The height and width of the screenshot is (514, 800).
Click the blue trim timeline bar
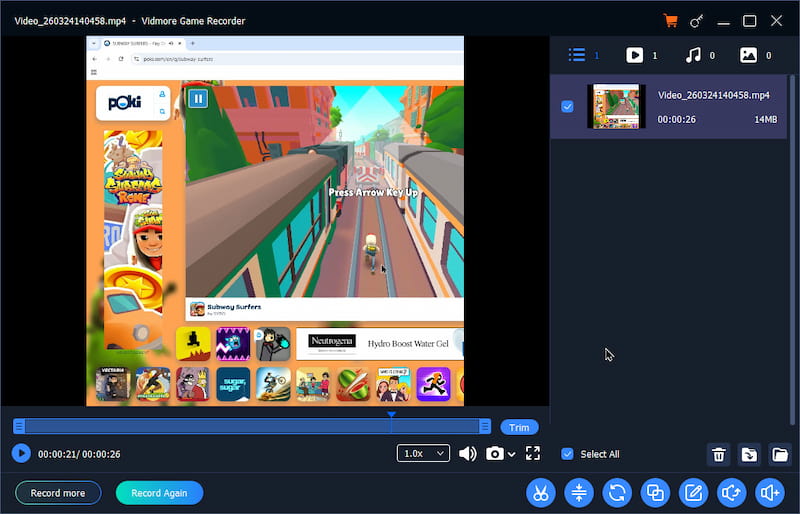[x=250, y=427]
